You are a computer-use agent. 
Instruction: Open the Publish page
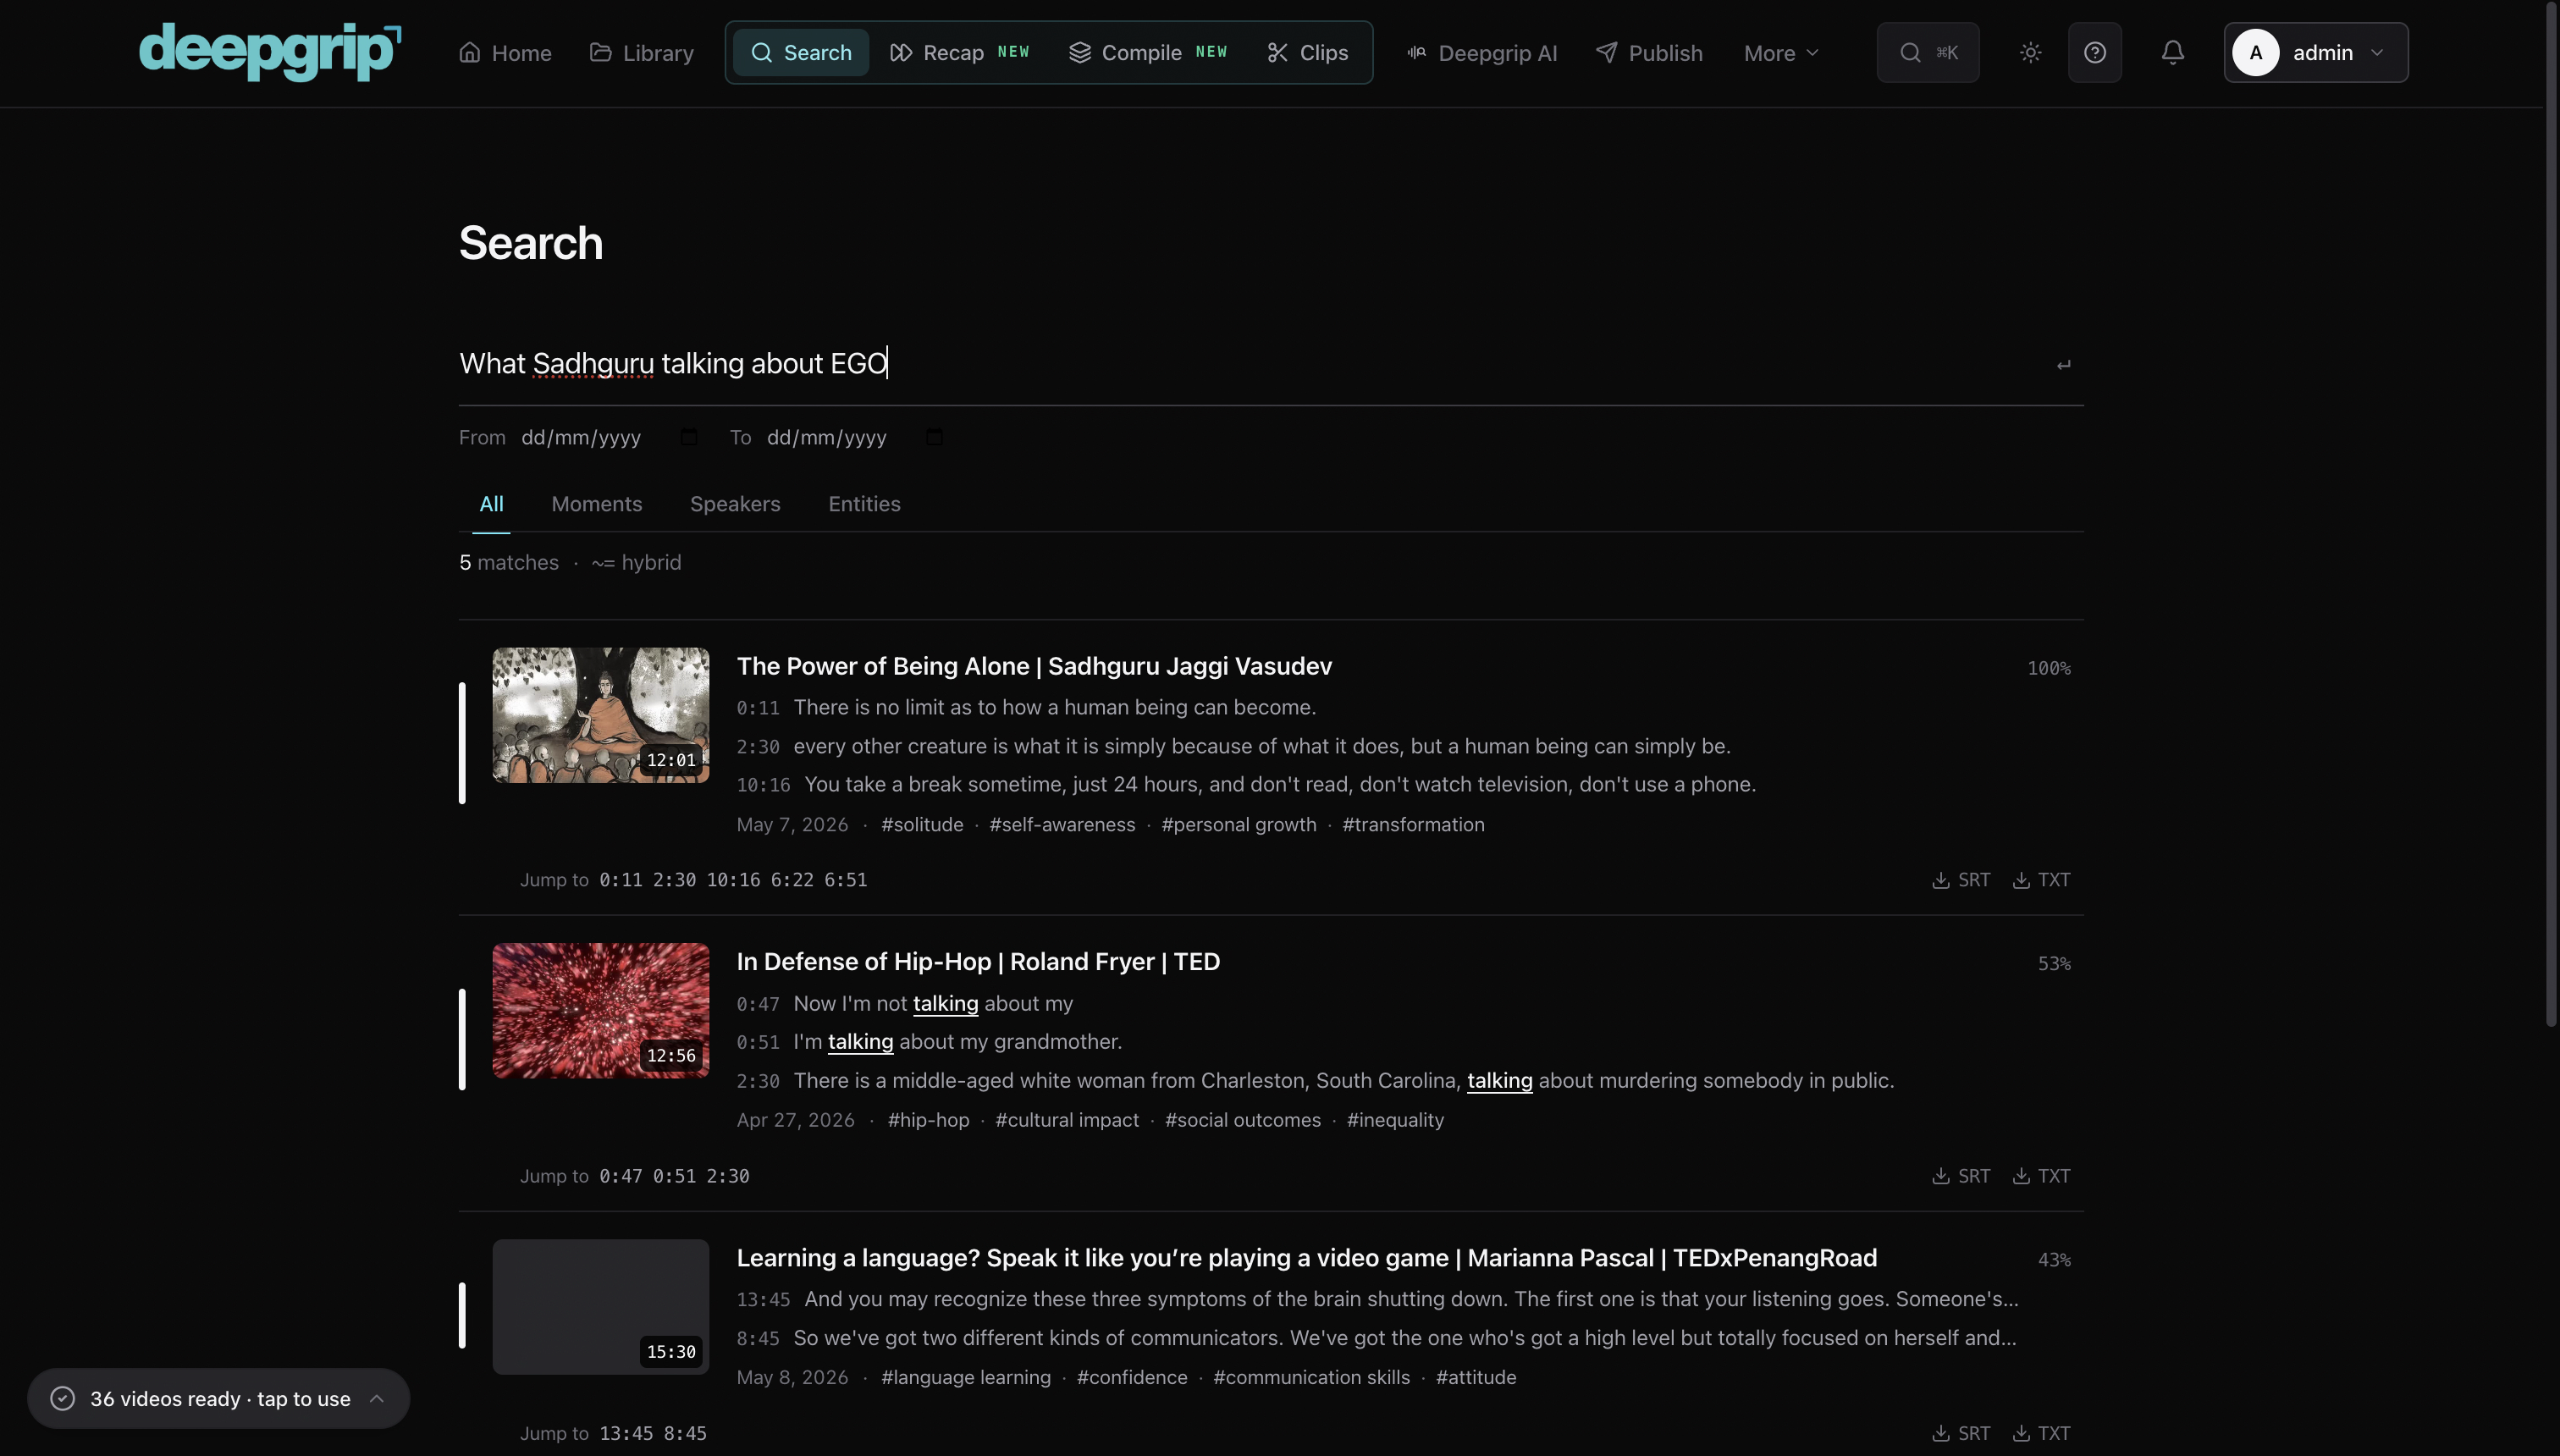[x=1649, y=53]
